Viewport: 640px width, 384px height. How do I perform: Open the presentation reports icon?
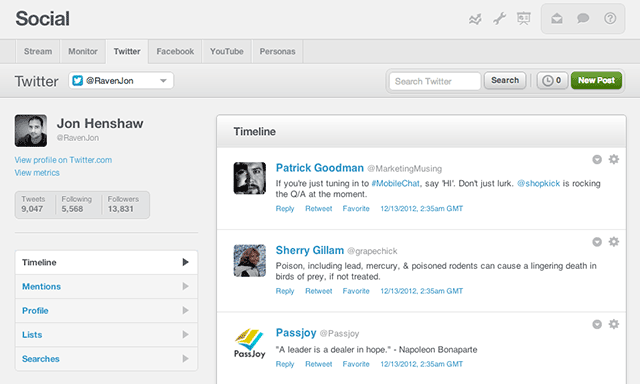(524, 19)
